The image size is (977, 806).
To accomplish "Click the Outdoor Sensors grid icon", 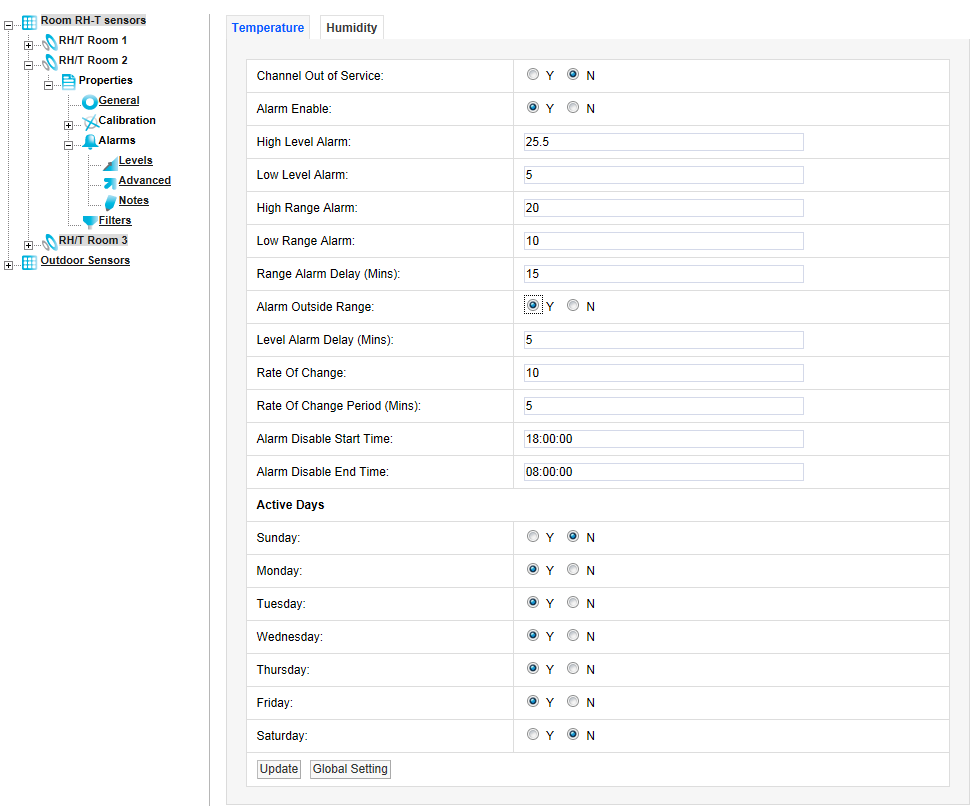I will tap(29, 262).
